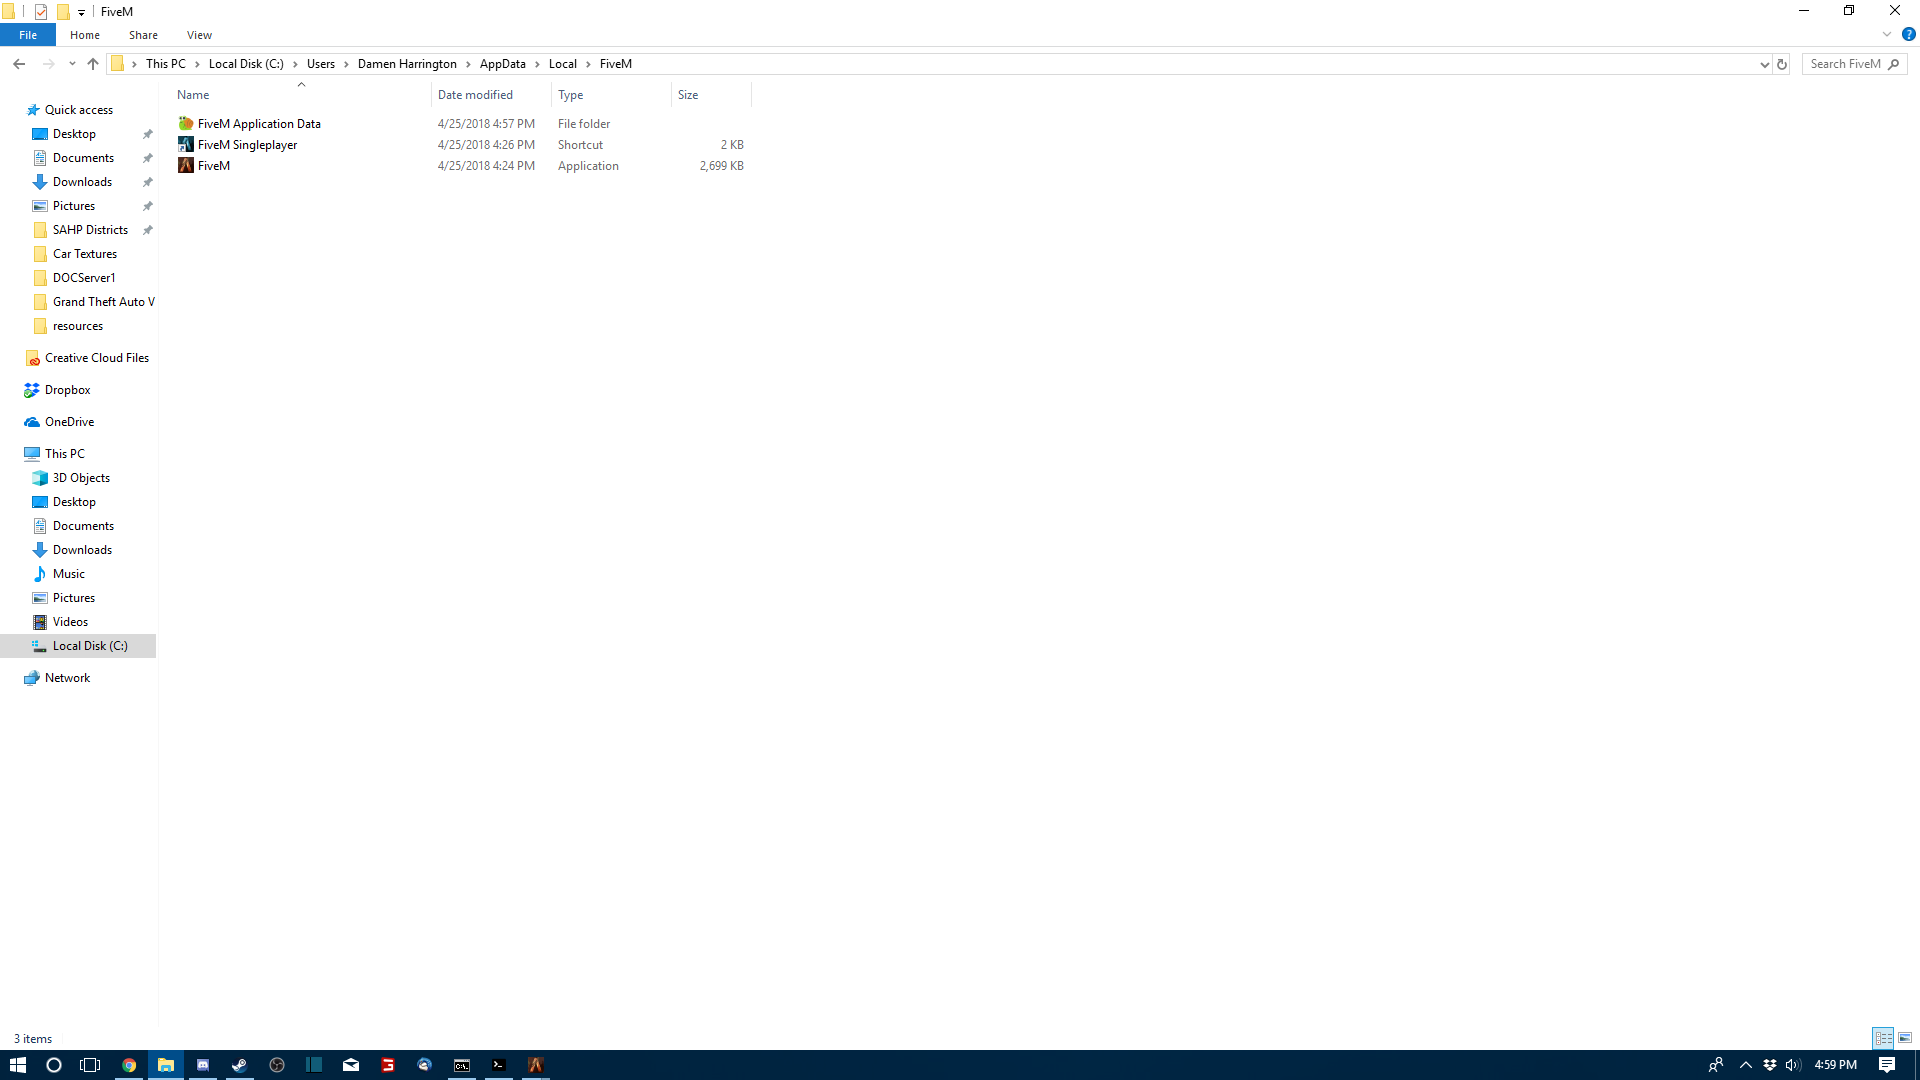Open Task View on the taskbar
1920x1080 pixels.
(90, 1065)
